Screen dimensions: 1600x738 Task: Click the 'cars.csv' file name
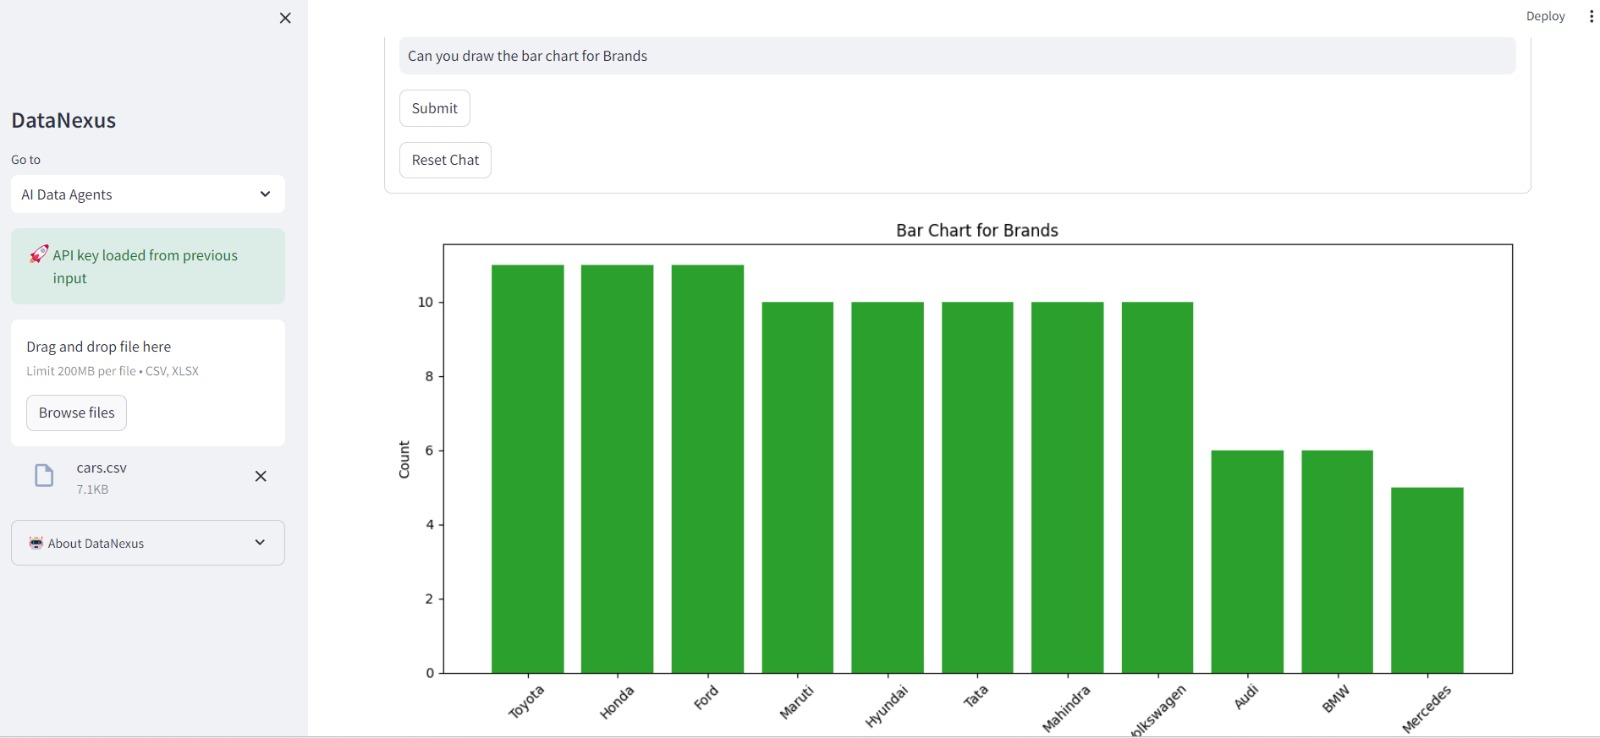click(x=102, y=468)
